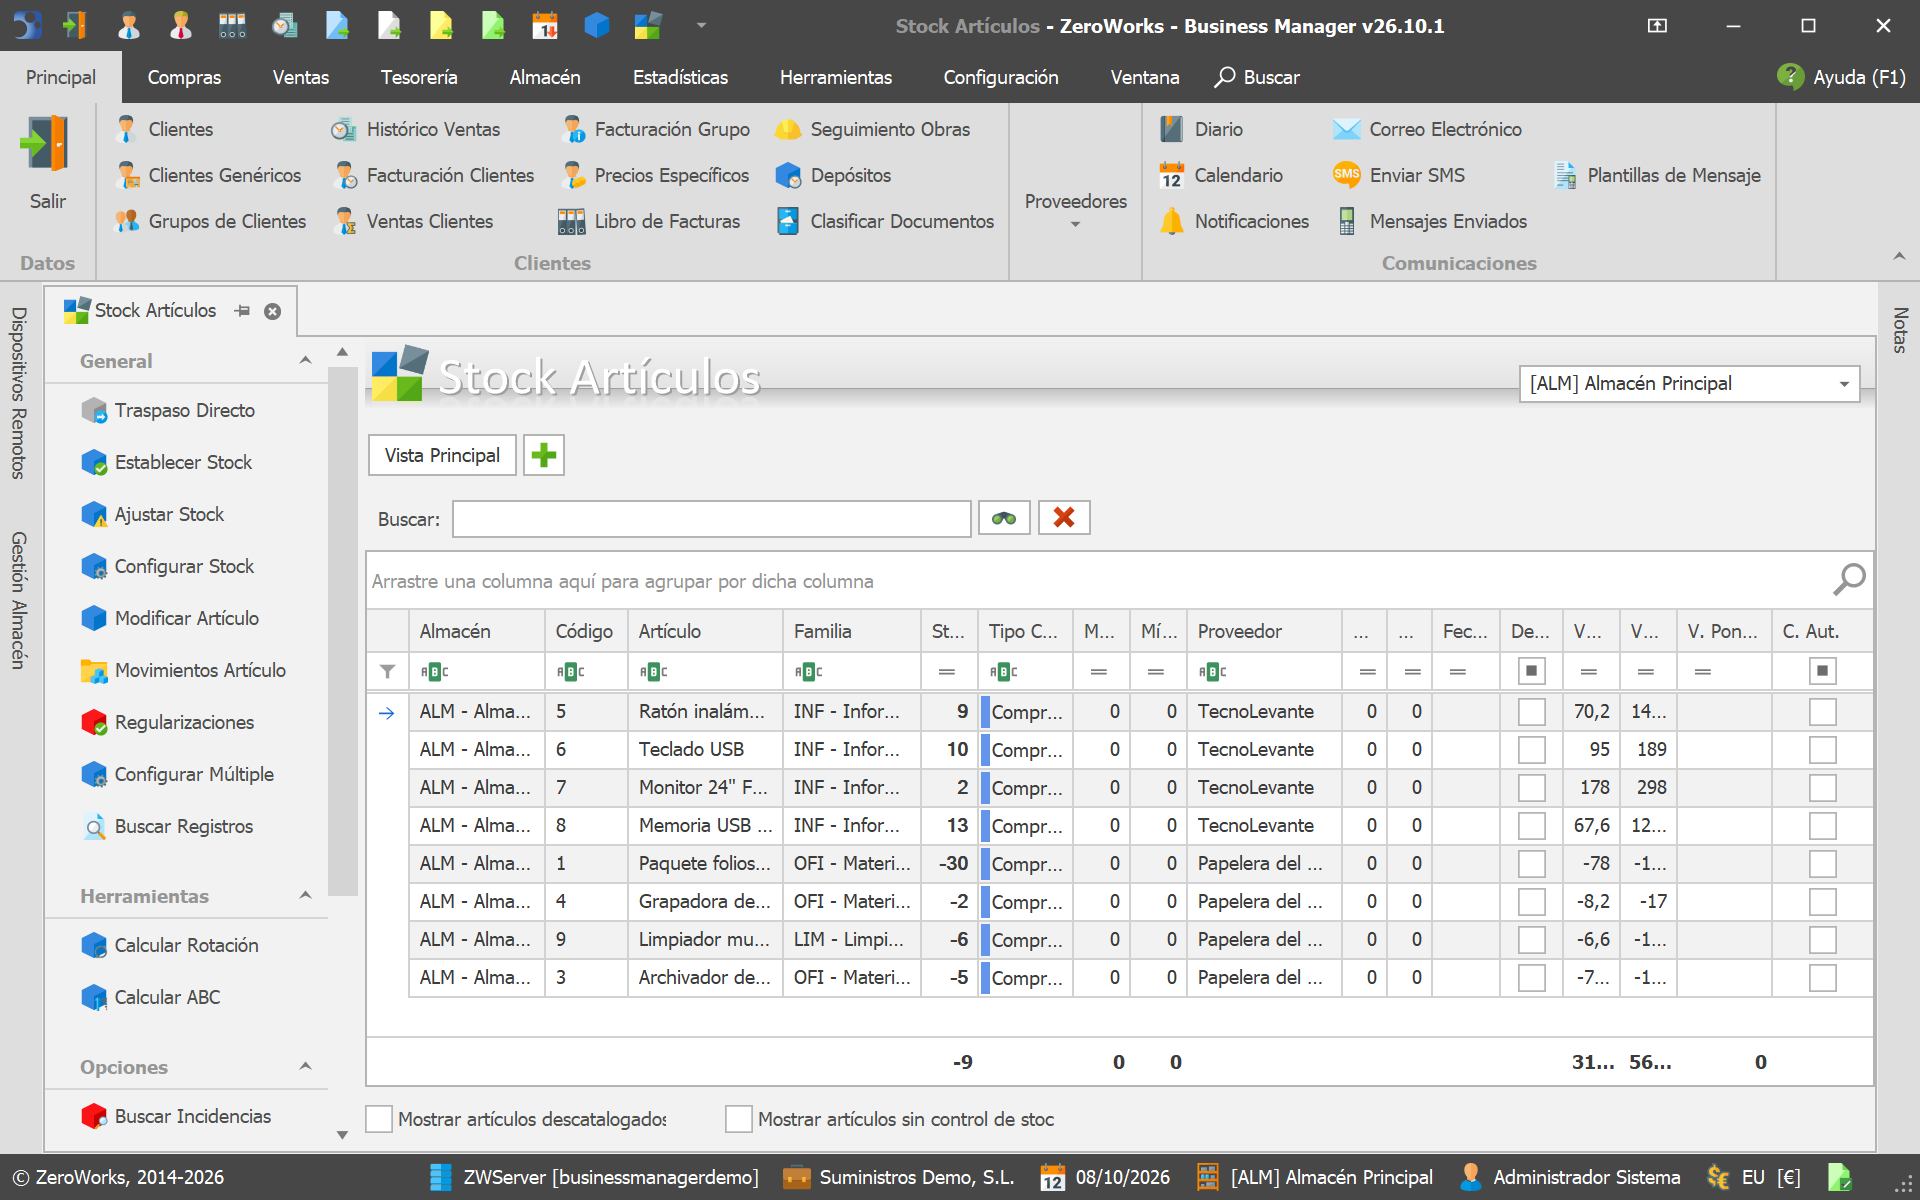This screenshot has width=1920, height=1200.
Task: Open Clientes from the ribbon
Action: (165, 129)
